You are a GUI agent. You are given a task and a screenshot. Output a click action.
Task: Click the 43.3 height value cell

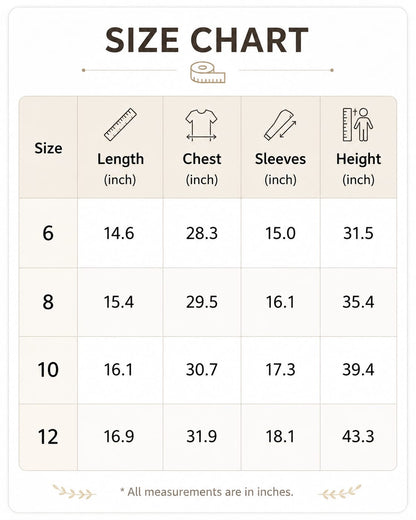point(358,437)
